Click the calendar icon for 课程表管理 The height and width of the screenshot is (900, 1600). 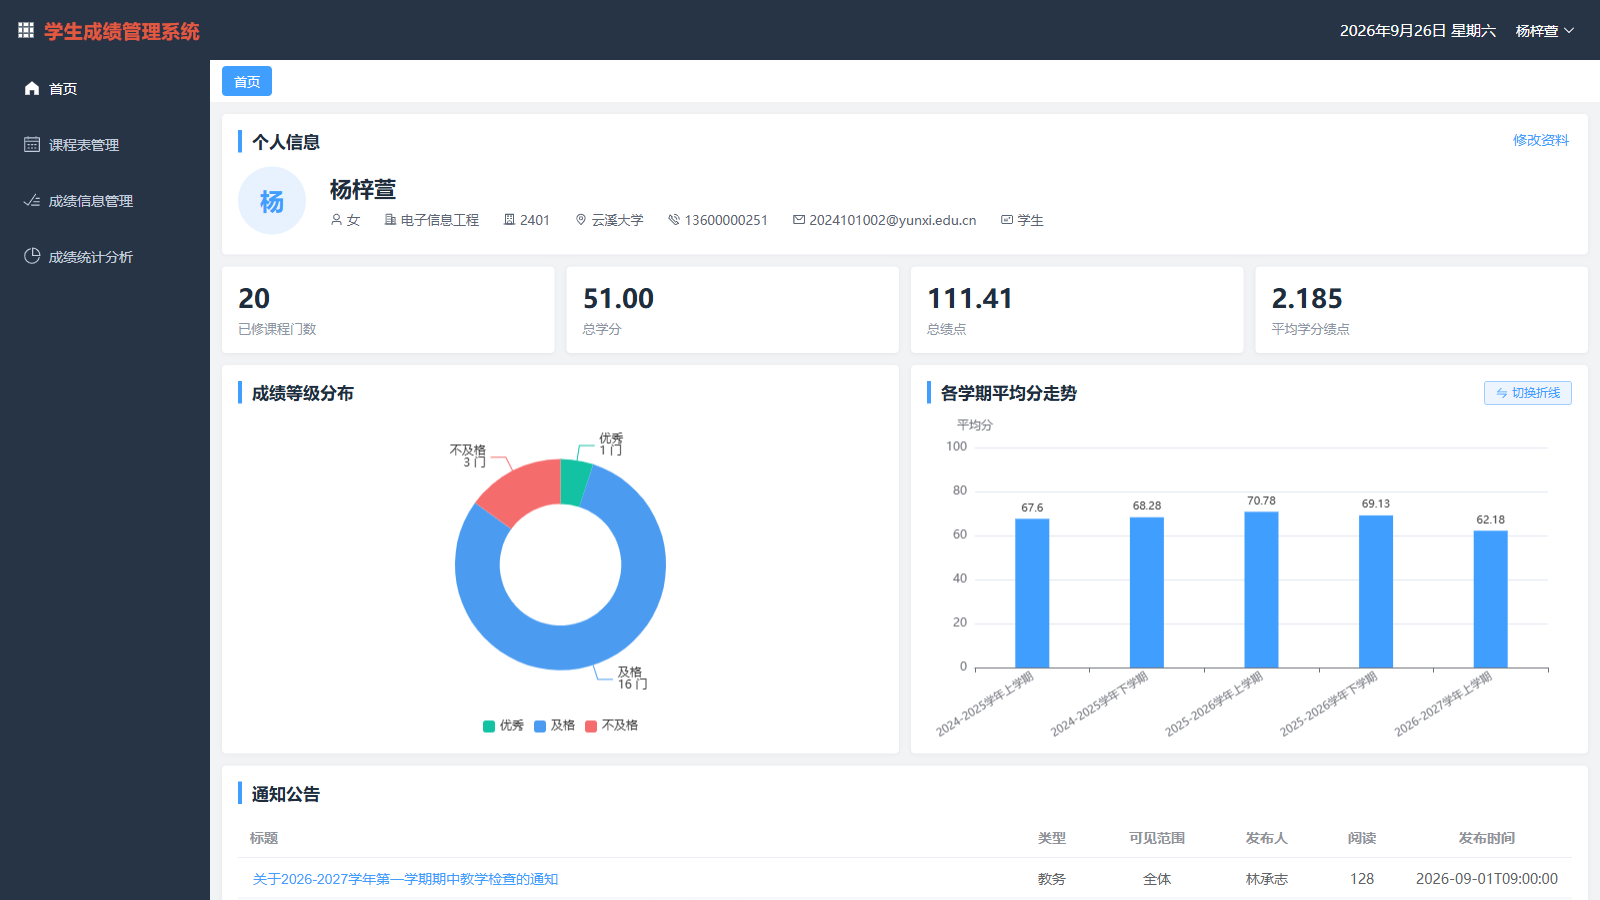click(x=32, y=144)
